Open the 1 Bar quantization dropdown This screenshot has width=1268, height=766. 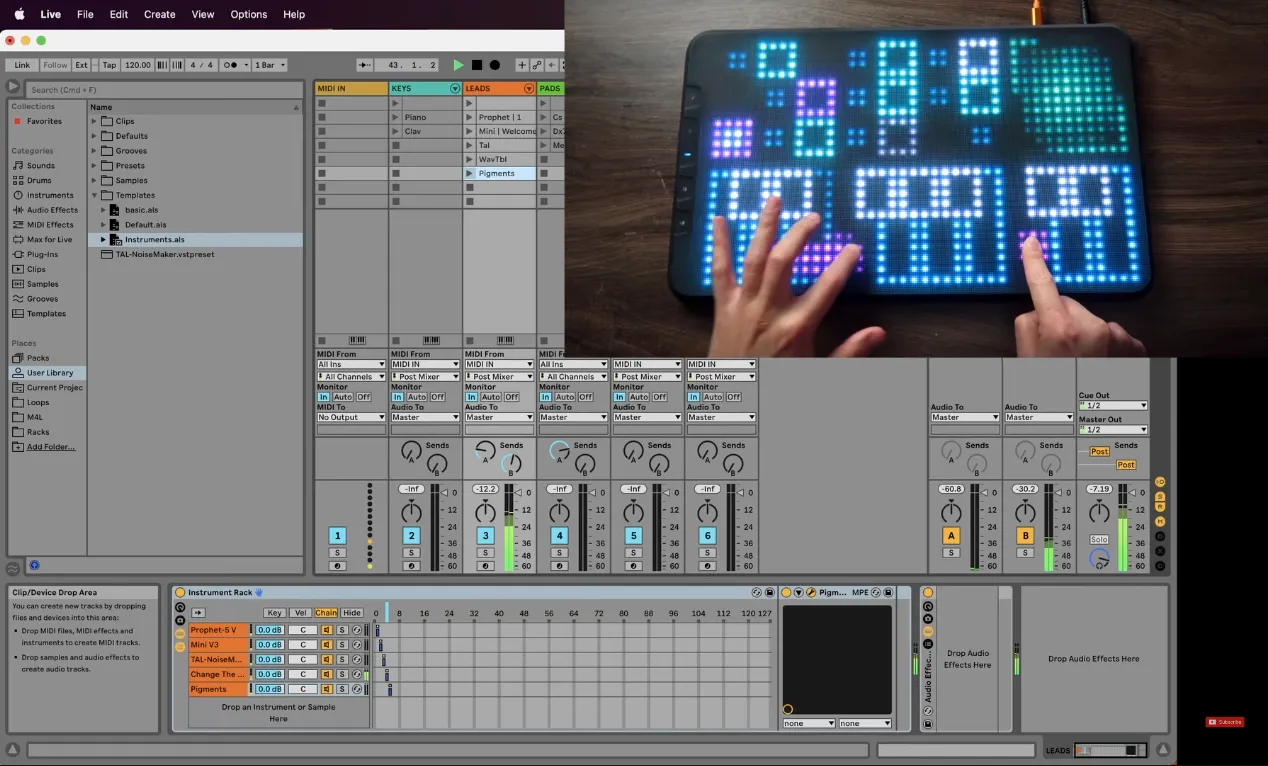point(270,65)
